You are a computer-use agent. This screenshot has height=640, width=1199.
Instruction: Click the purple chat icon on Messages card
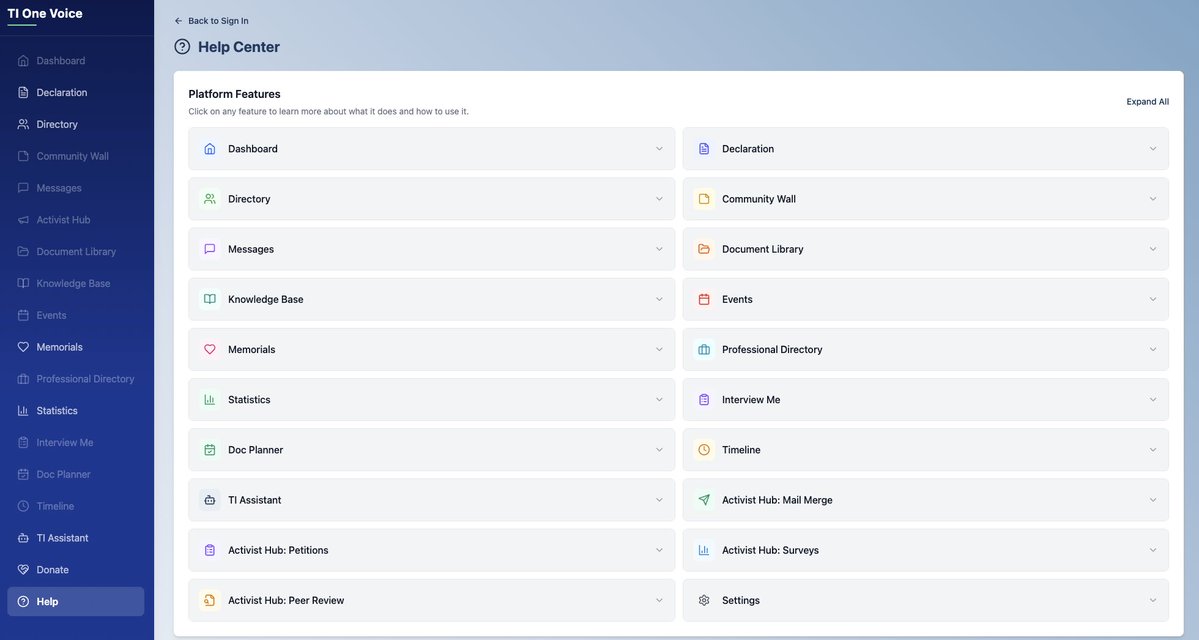210,249
